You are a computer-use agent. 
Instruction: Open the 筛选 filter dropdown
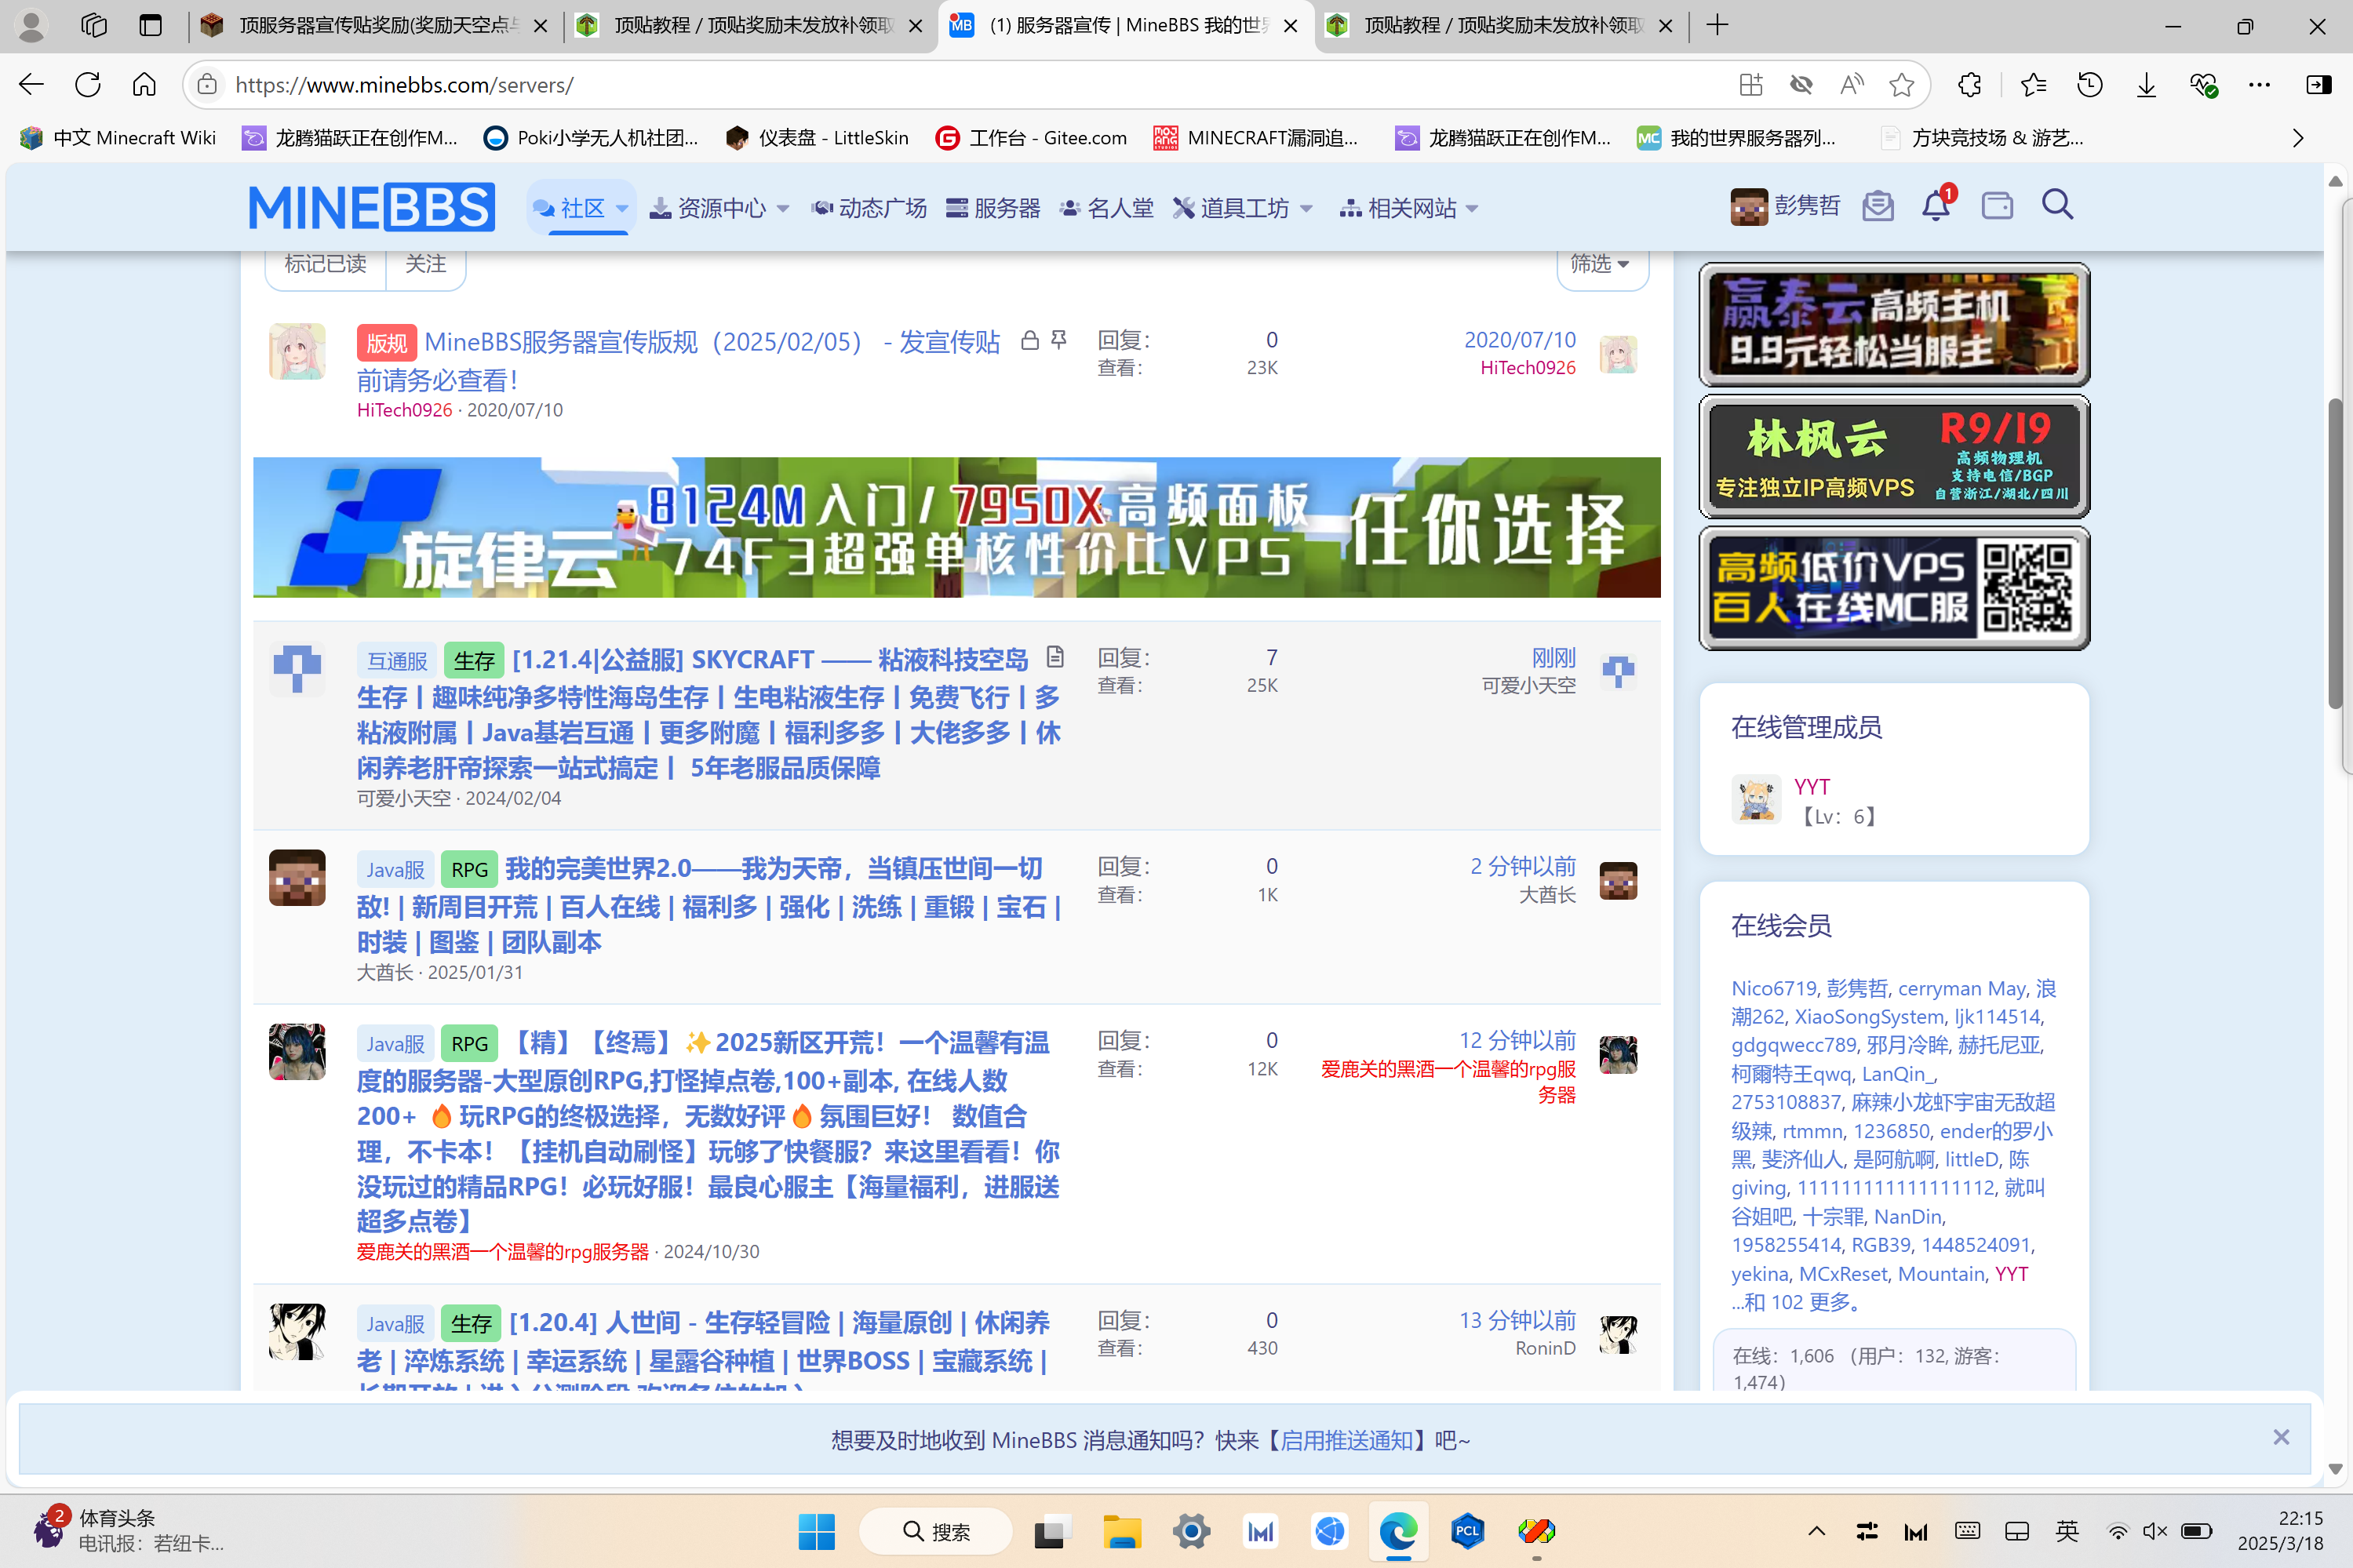1601,264
